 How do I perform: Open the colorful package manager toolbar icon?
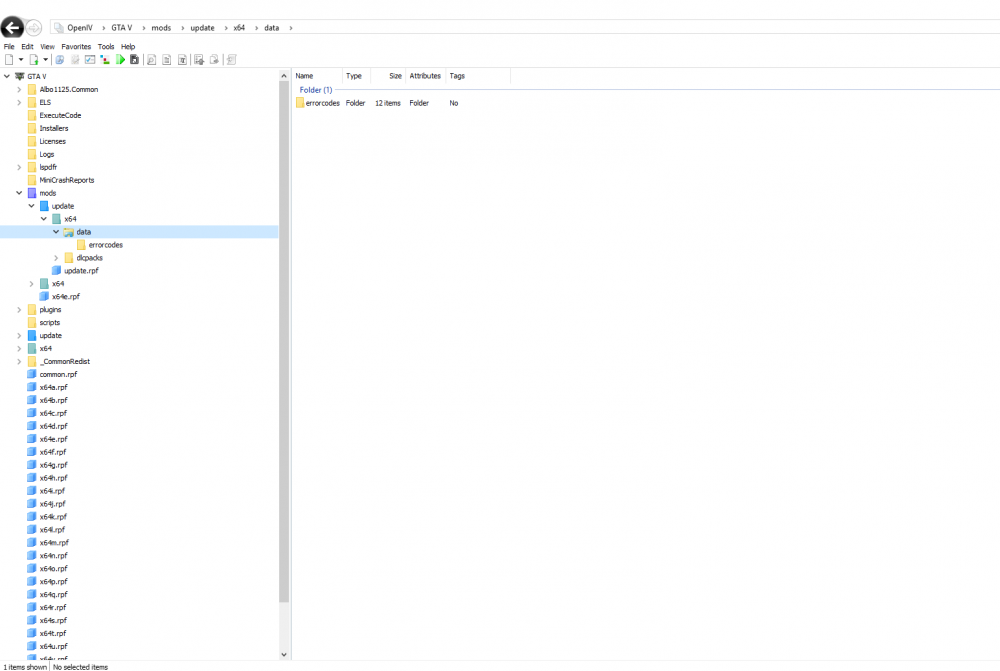pos(105,60)
